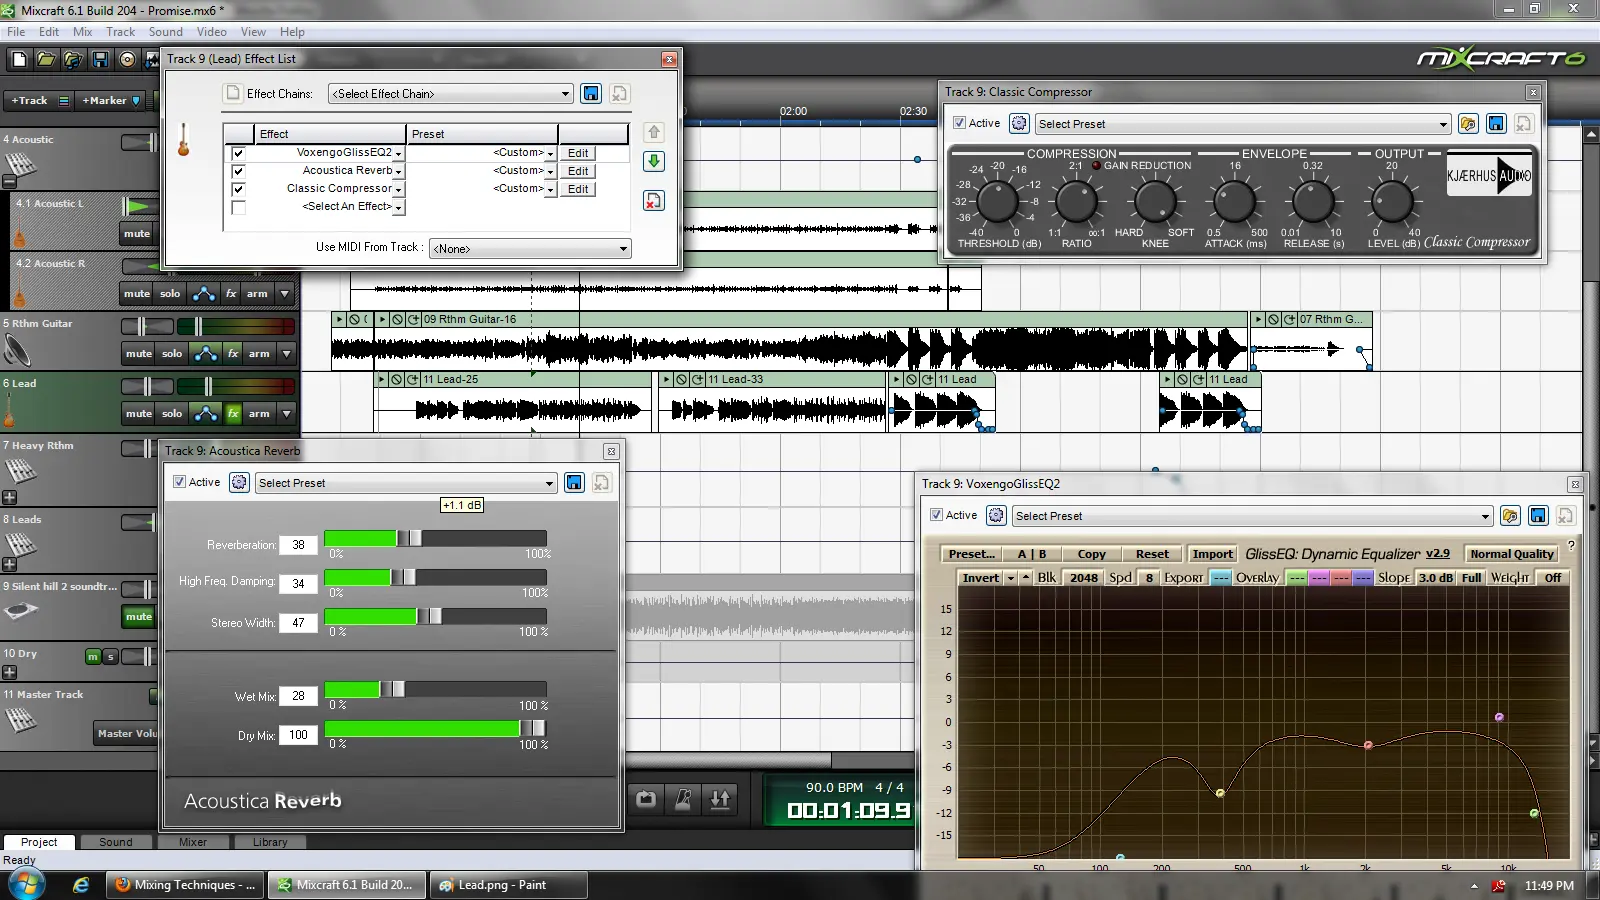Open the VoxengoGlissEQ2 Custom preset dropdown
The width and height of the screenshot is (1600, 900).
(x=550, y=154)
